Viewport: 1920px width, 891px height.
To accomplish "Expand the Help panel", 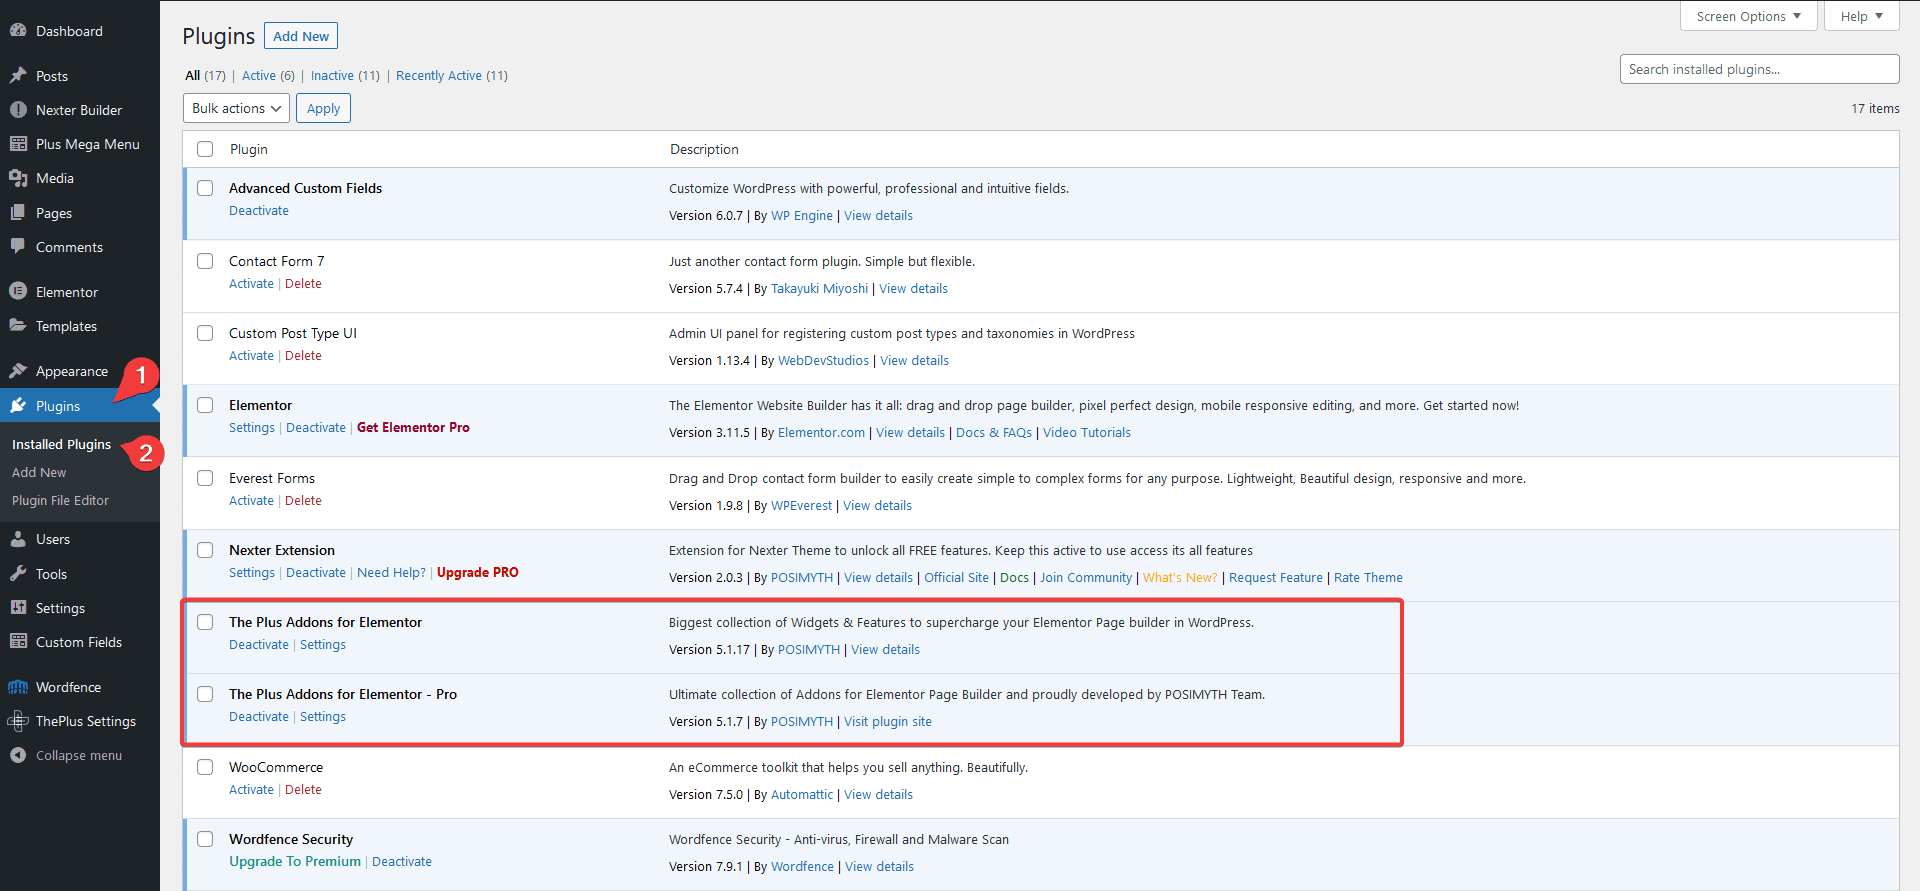I will [1861, 16].
